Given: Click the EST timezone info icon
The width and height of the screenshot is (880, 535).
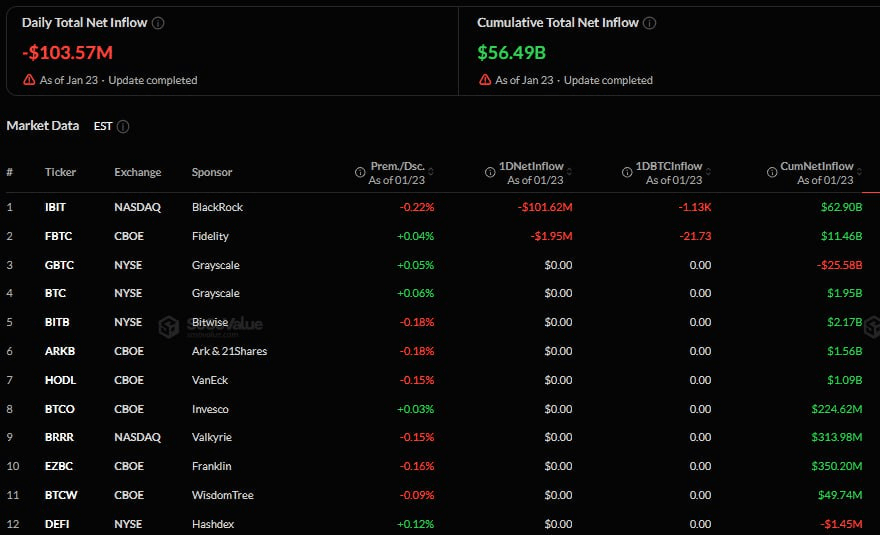Looking at the screenshot, I should (x=123, y=126).
